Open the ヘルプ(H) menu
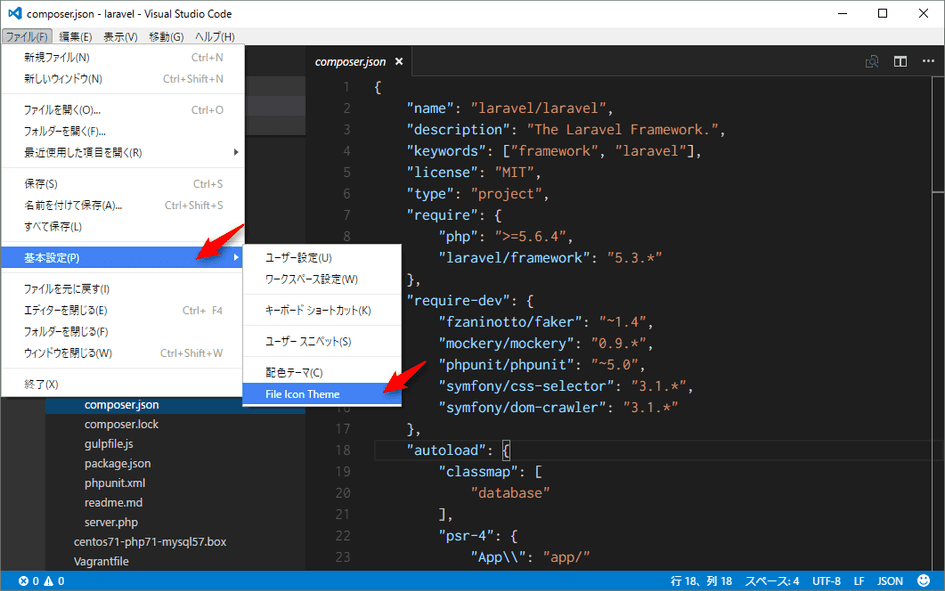This screenshot has width=945, height=591. (214, 37)
